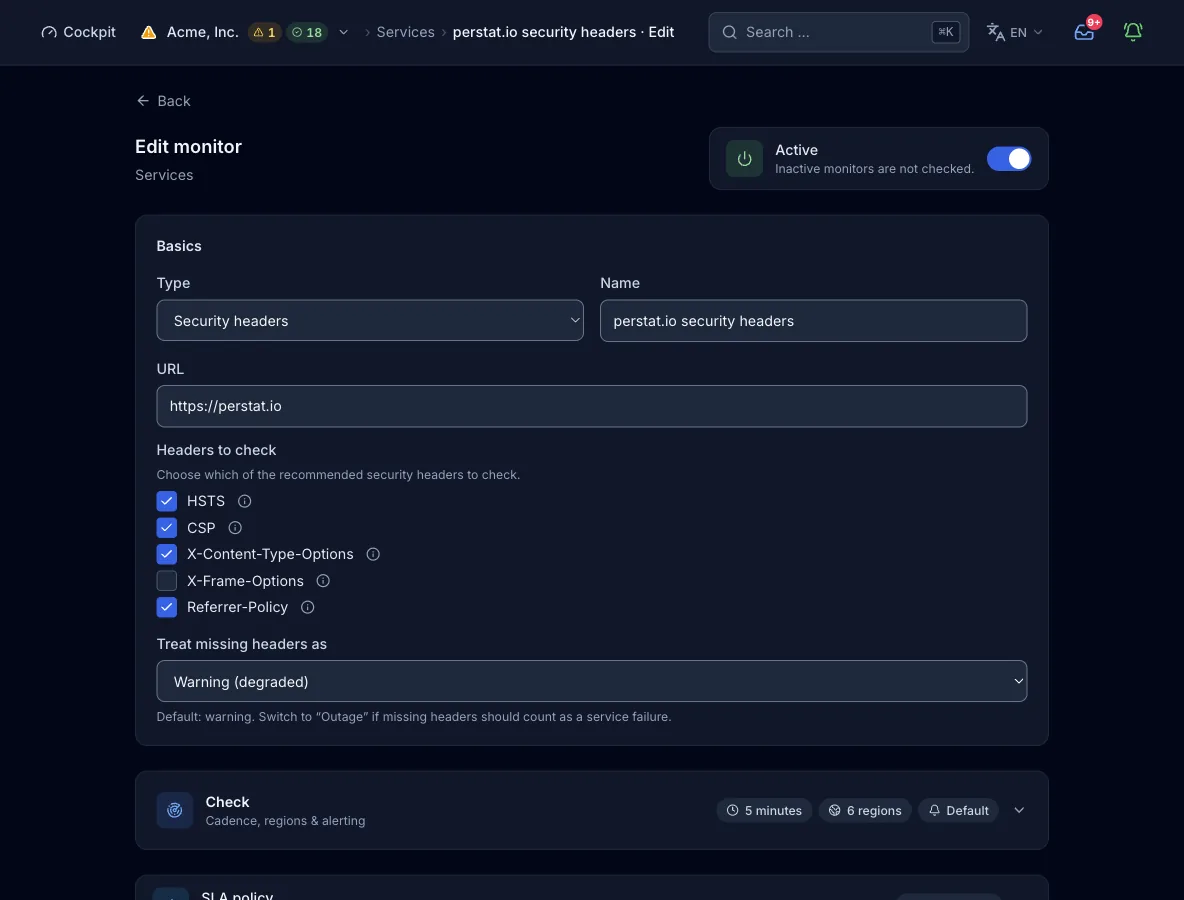Uncheck the Referrer-Policy checkbox
This screenshot has width=1184, height=900.
(167, 607)
